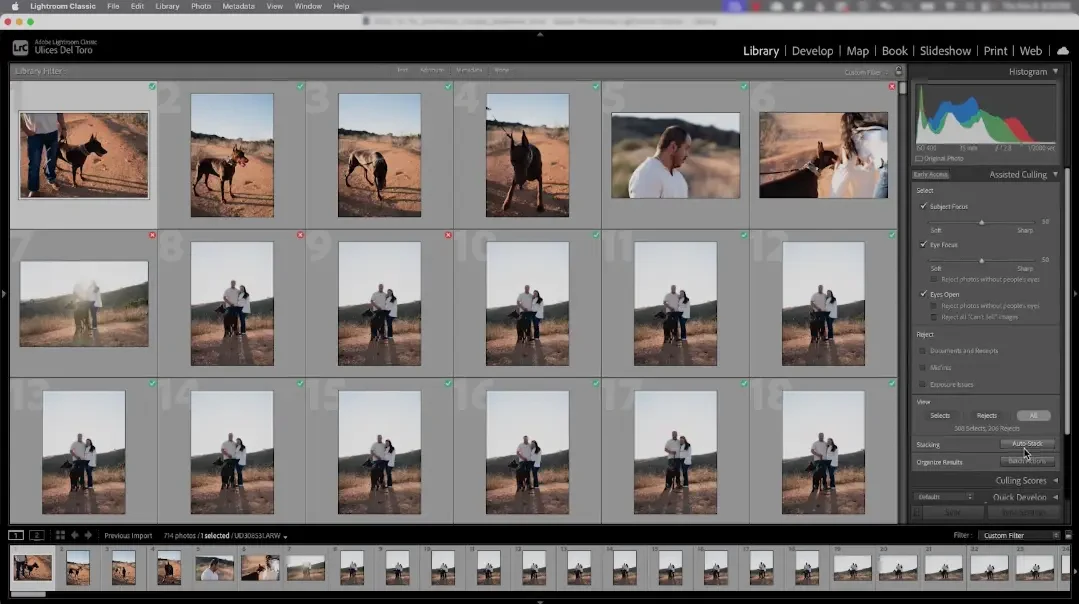This screenshot has height=604, width=1079.
Task: Click the filmstrip horizontal scrollbar
Action: (28, 594)
